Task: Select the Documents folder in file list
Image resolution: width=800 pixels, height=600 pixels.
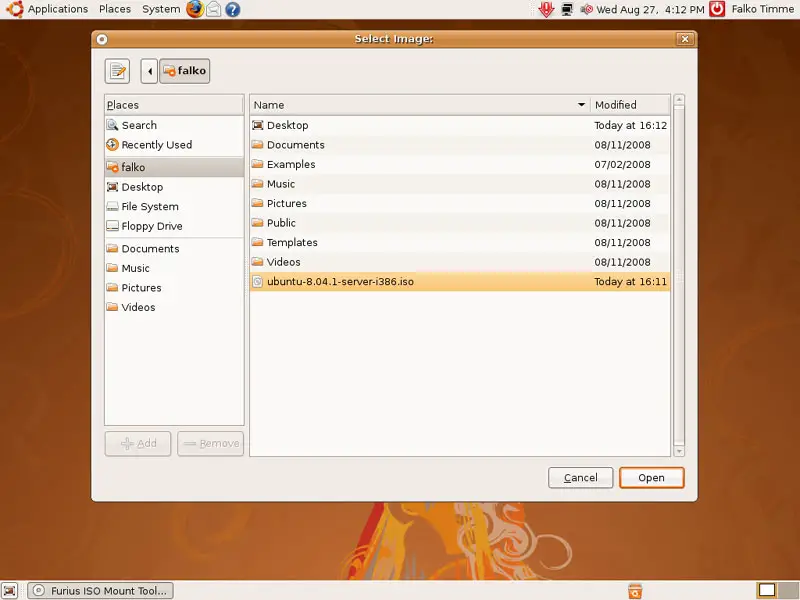Action: click(460, 145)
